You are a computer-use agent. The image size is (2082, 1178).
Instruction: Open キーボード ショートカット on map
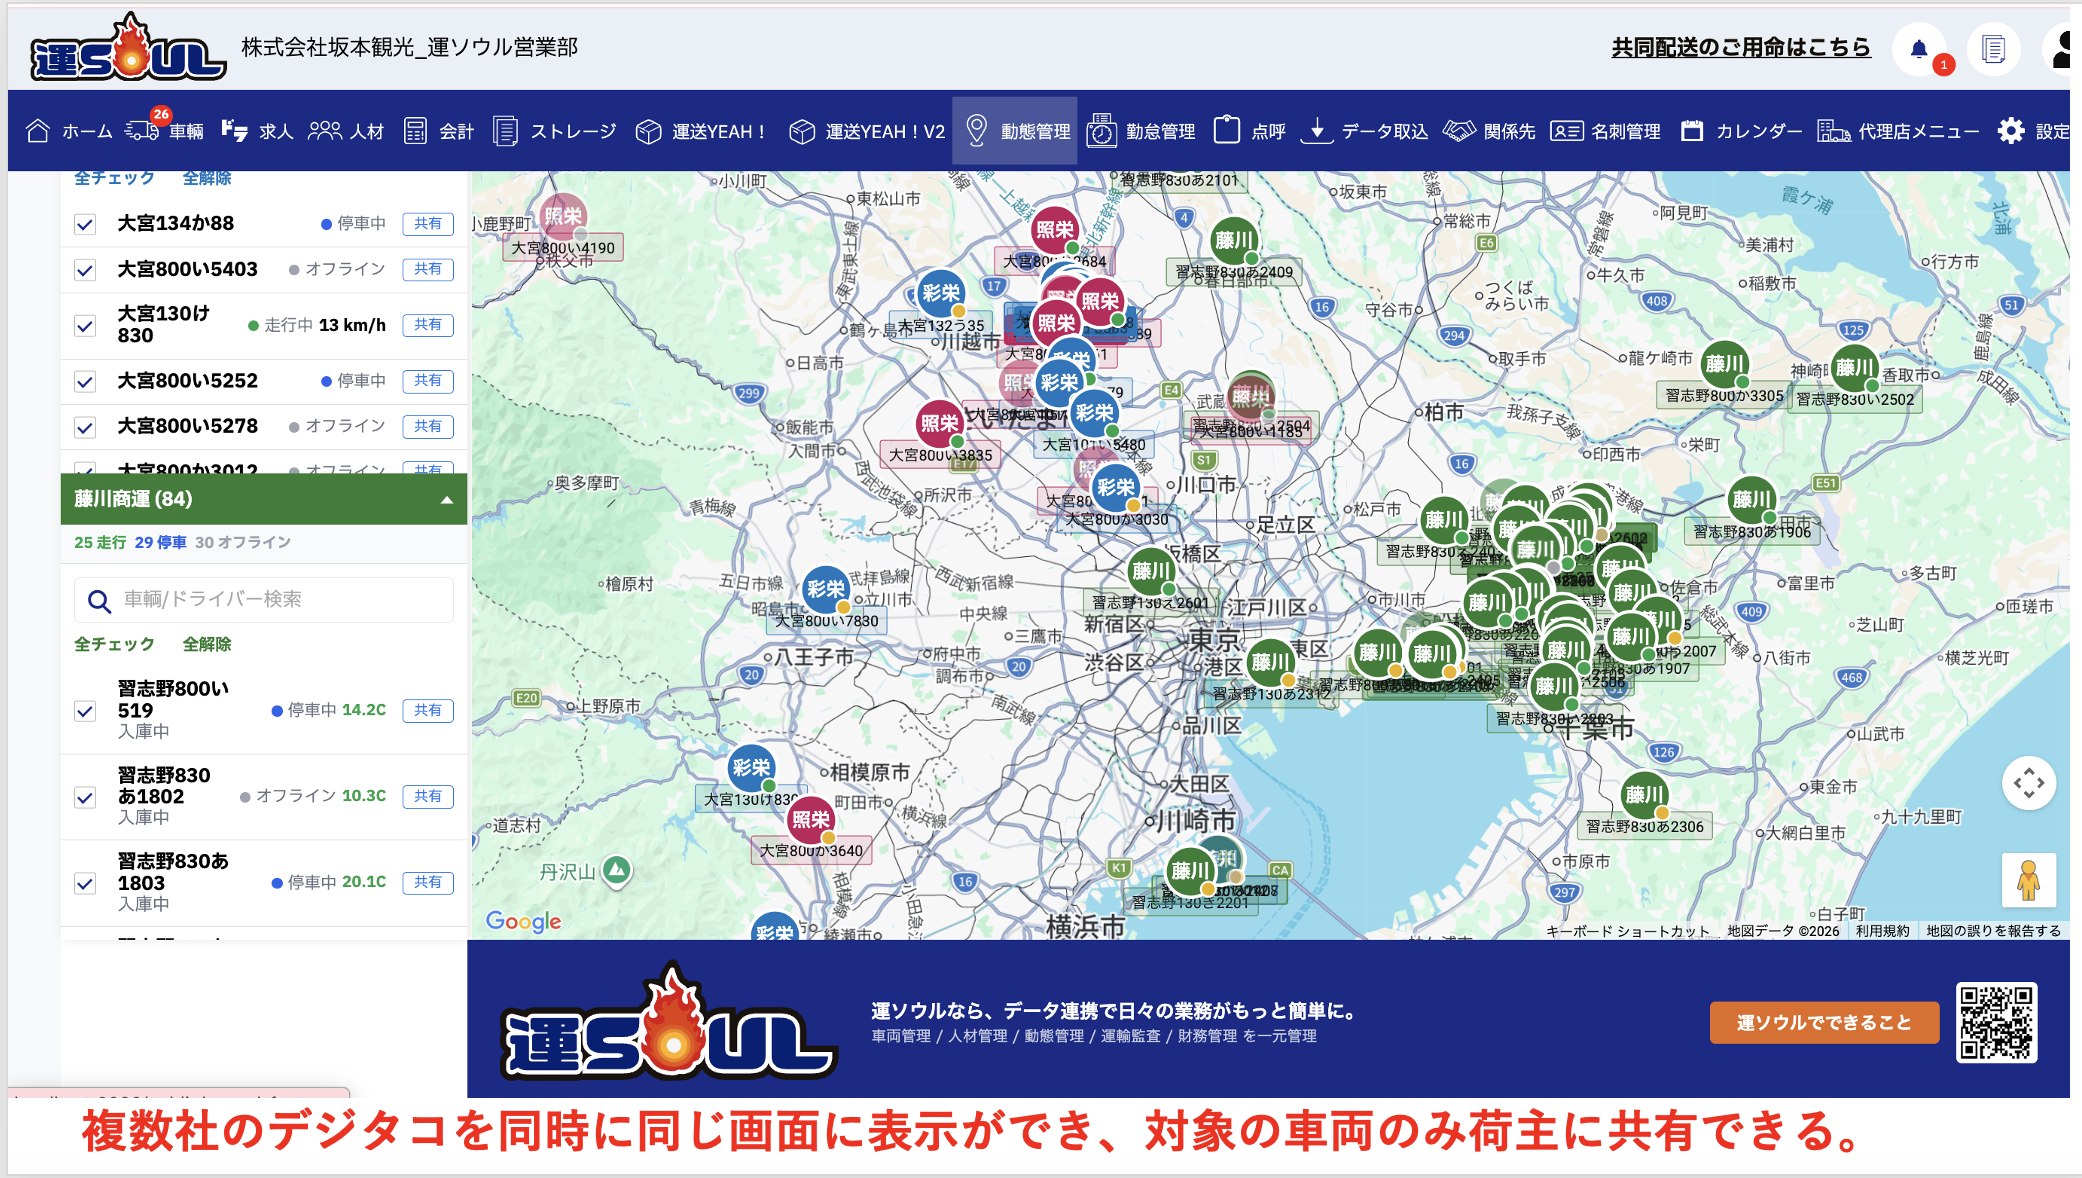tap(1628, 931)
